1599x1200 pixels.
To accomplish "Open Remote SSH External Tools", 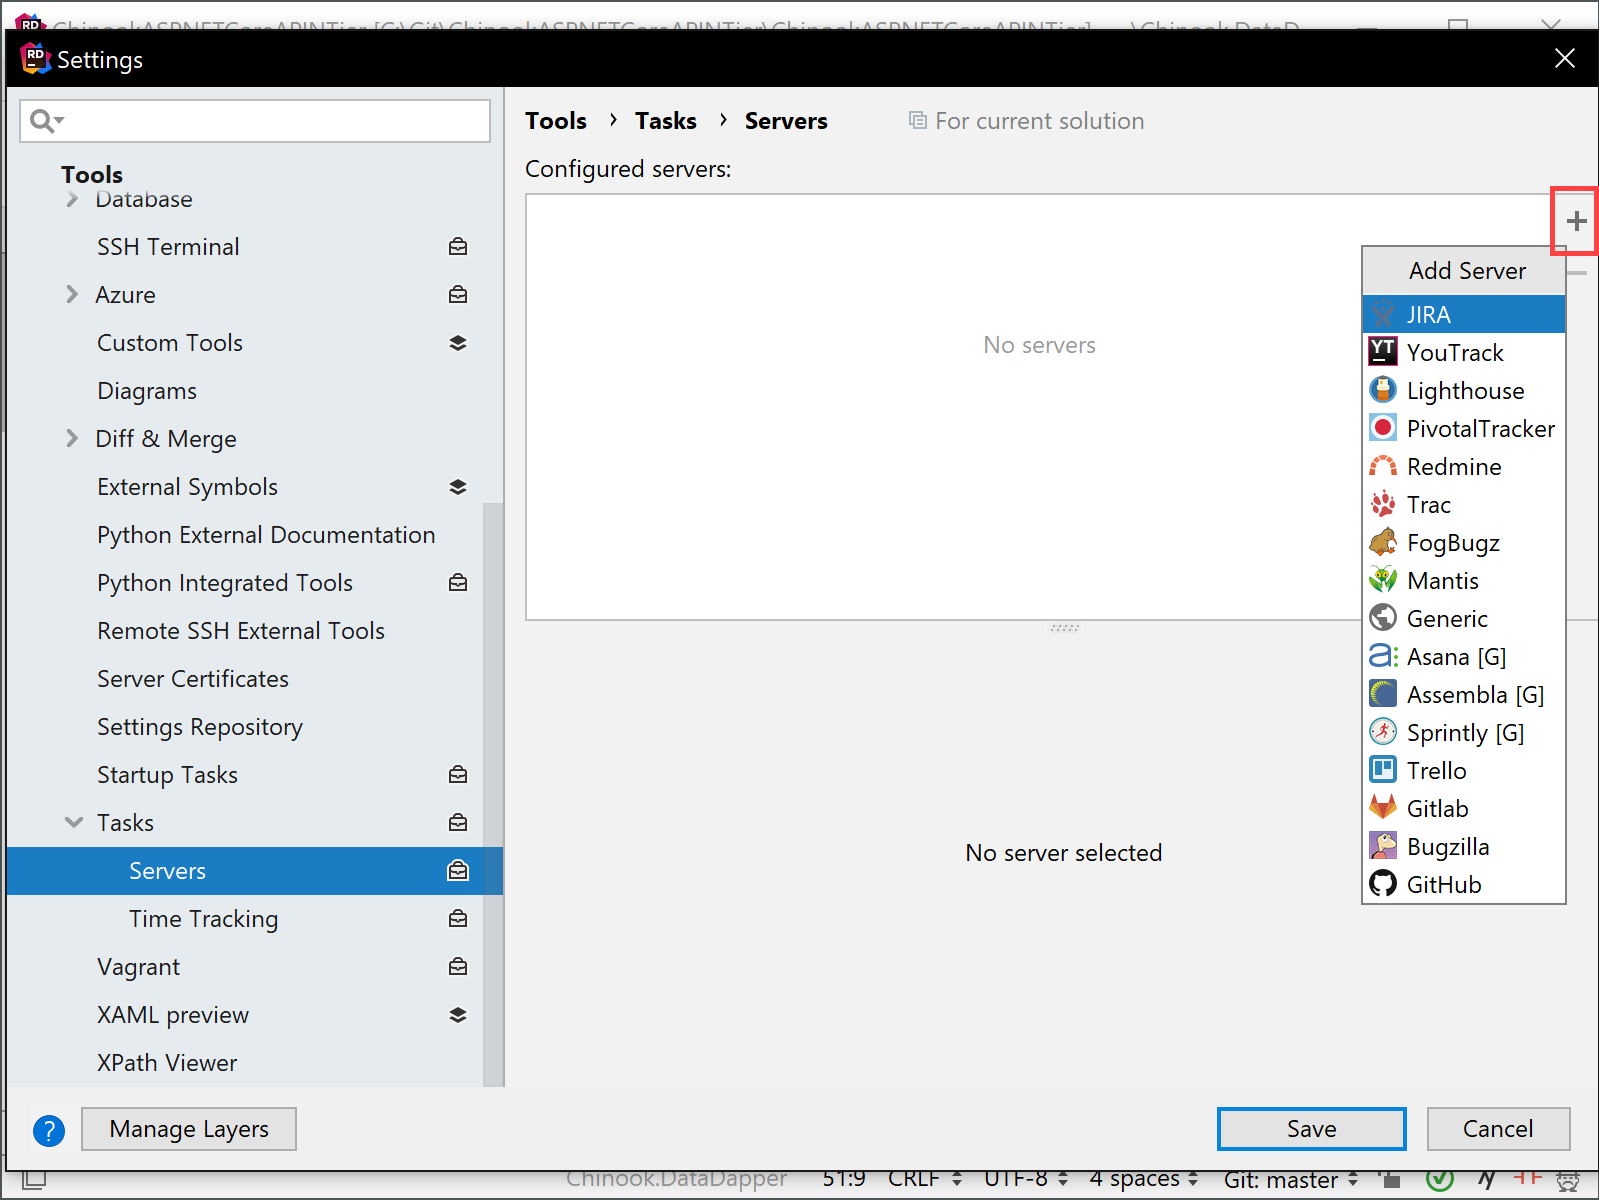I will [241, 631].
